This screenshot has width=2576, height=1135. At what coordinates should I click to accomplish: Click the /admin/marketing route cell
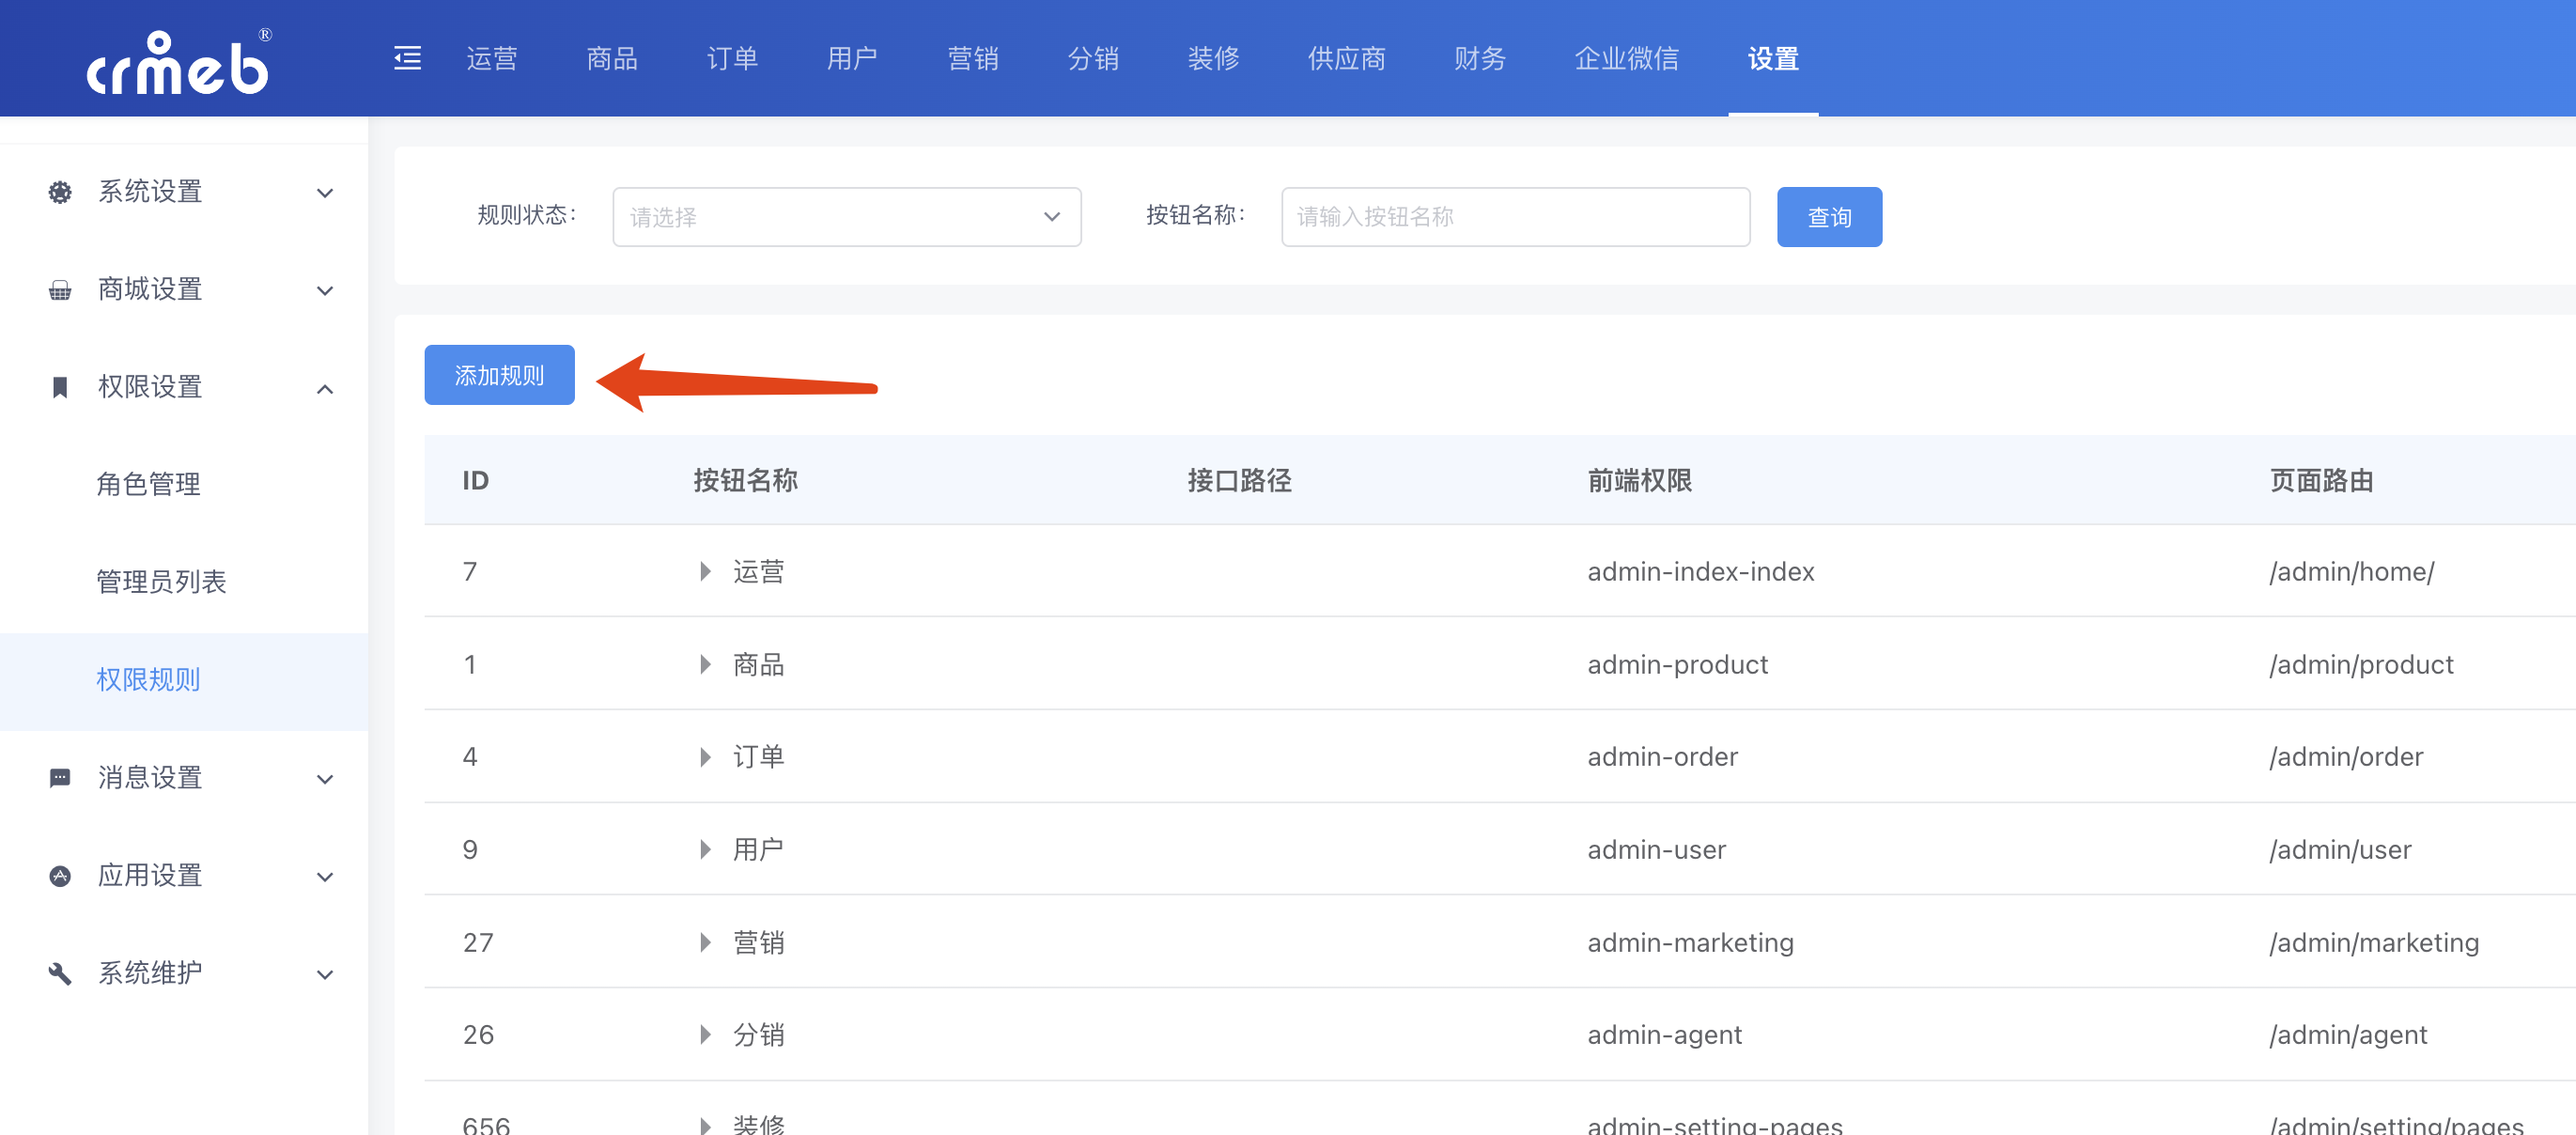coord(2374,943)
